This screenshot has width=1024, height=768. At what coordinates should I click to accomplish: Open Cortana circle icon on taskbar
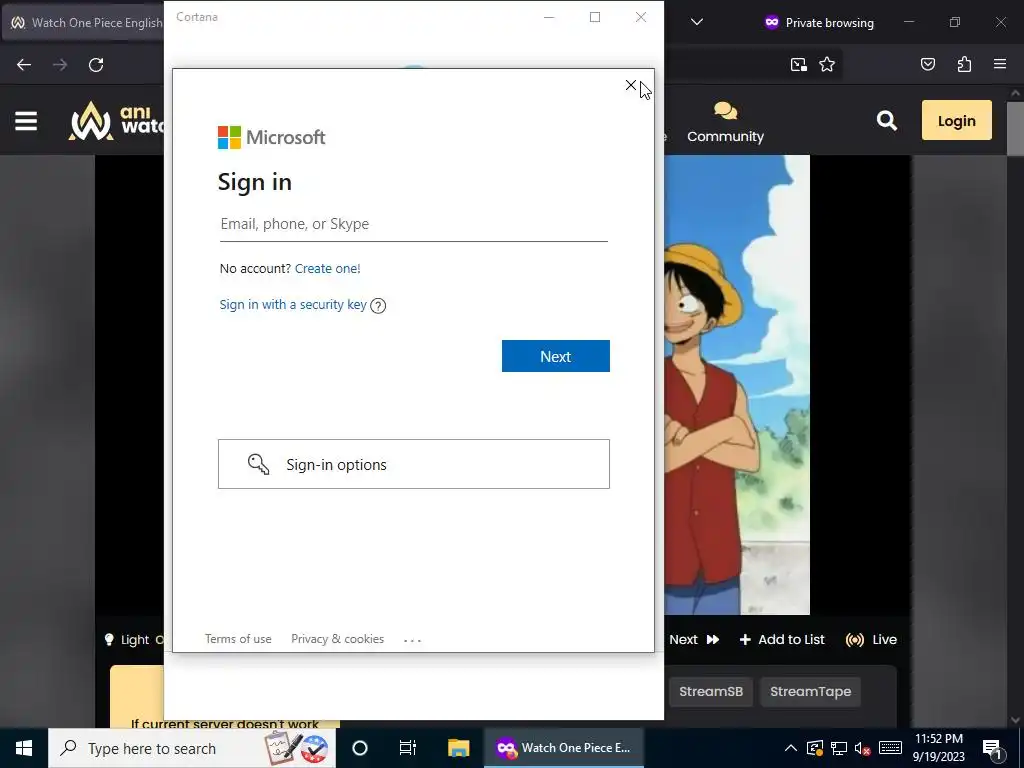(360, 748)
